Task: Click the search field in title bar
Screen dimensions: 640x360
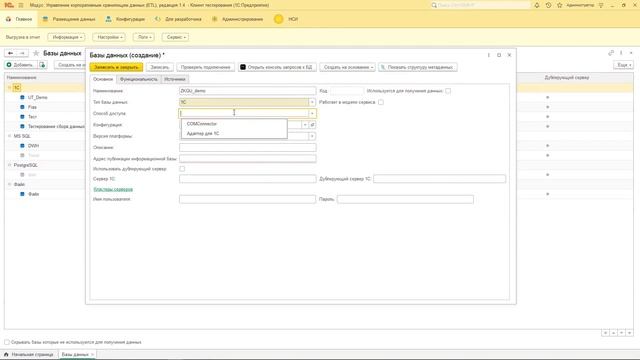Action: [480, 5]
